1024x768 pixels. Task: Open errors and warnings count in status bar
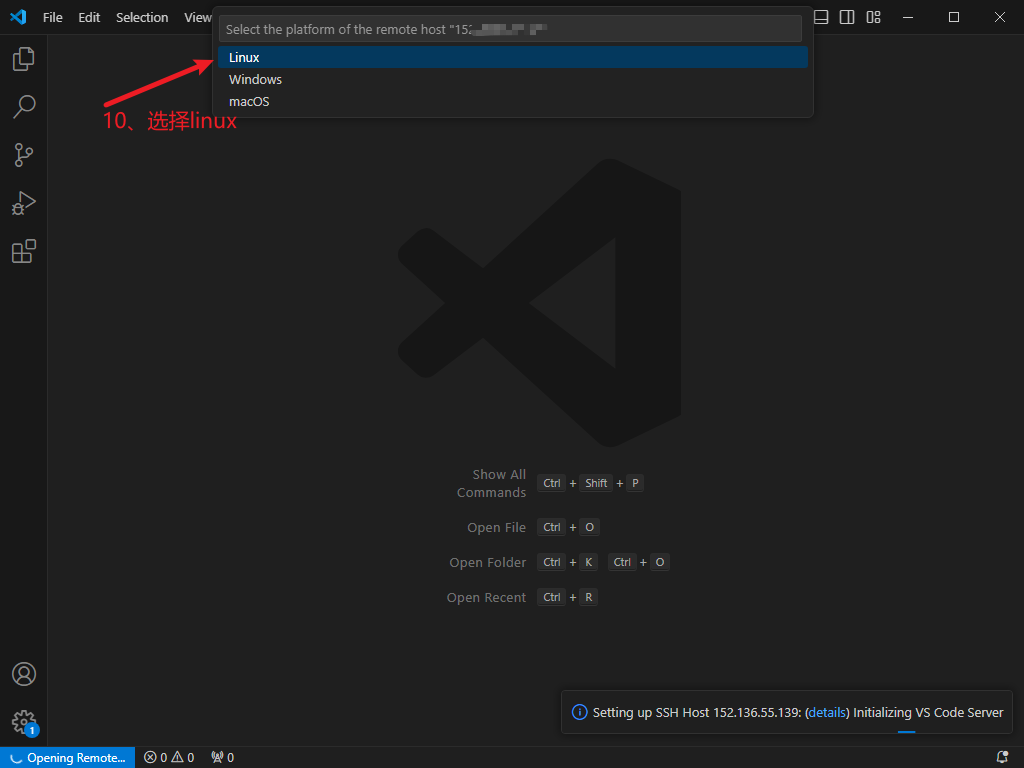coord(169,758)
